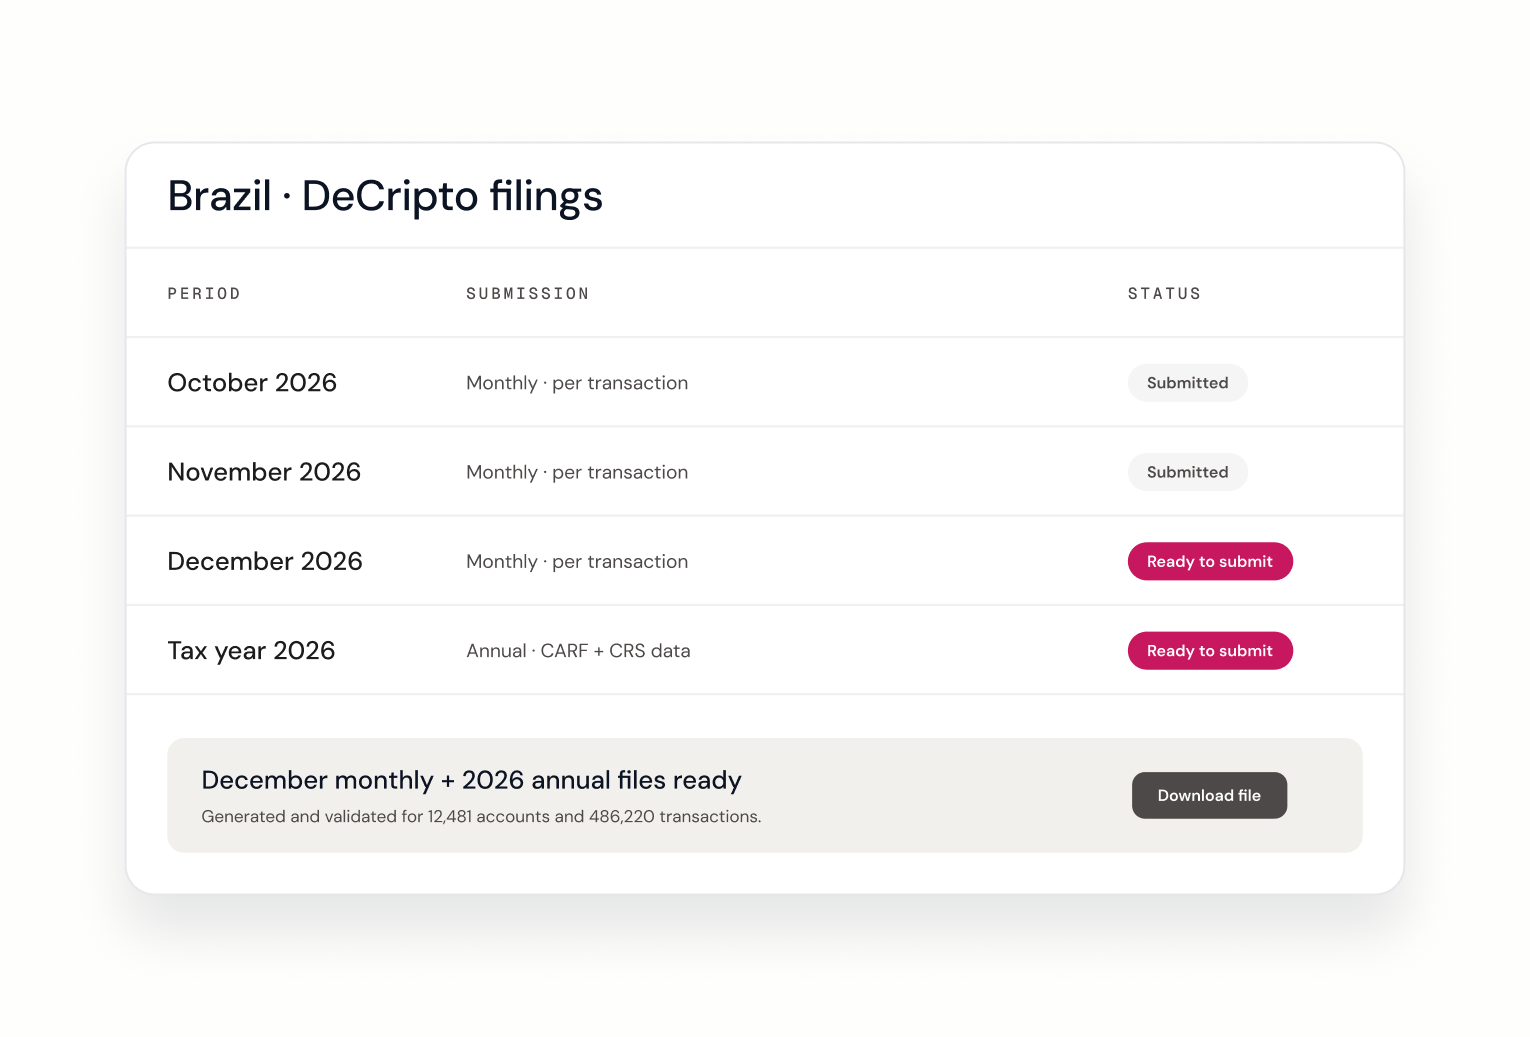Click the Brazil · DeCripto filings title
The height and width of the screenshot is (1037, 1530).
point(385,196)
